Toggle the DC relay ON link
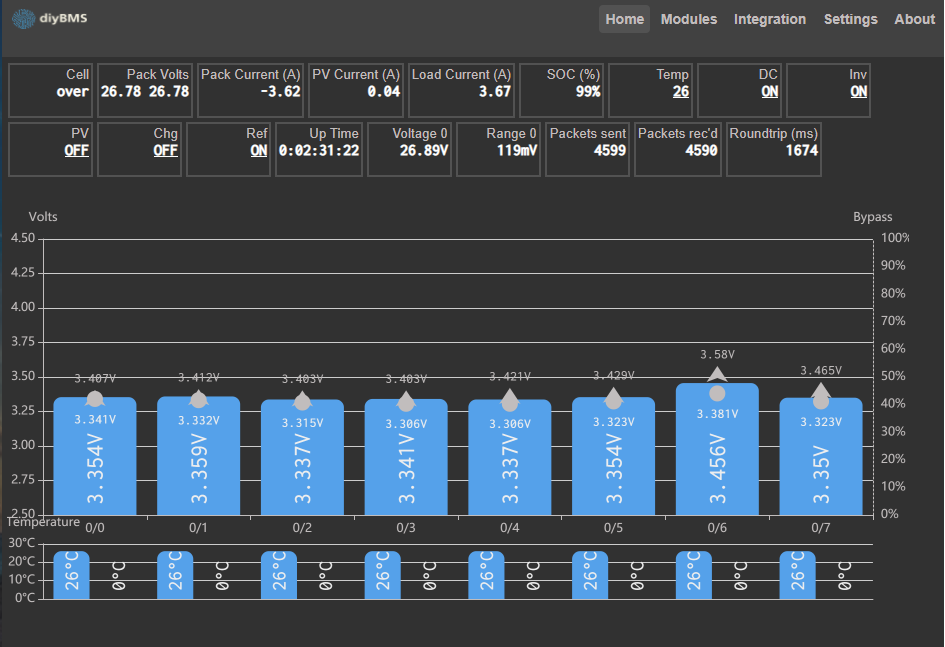The height and width of the screenshot is (647, 945). (770, 92)
